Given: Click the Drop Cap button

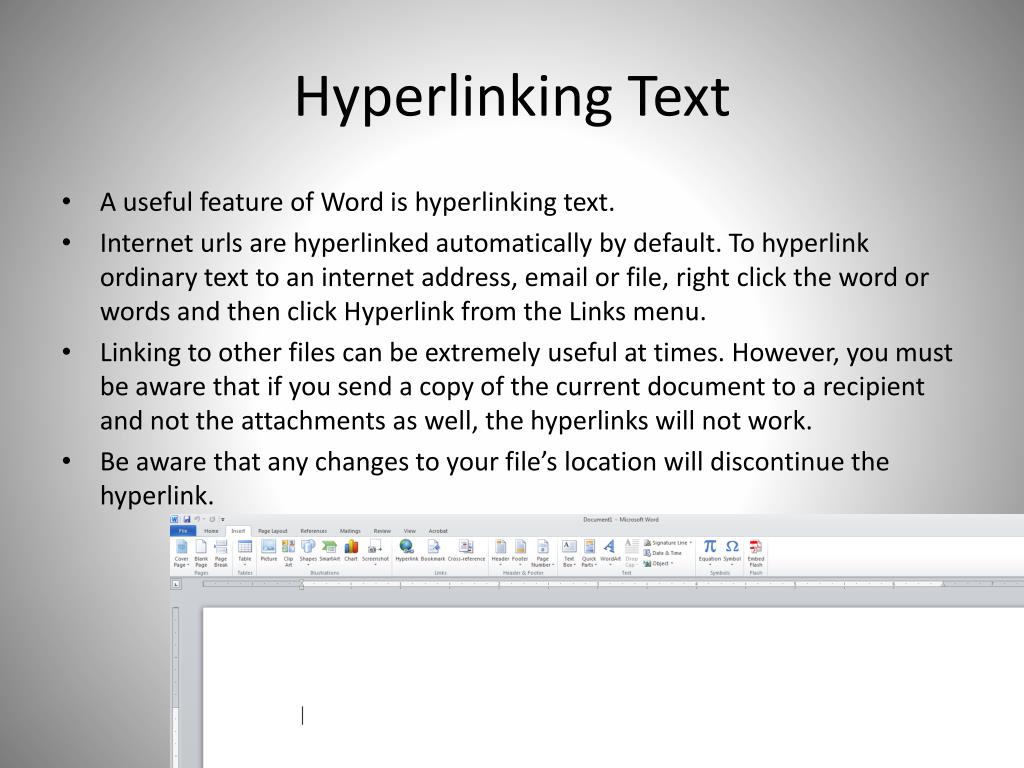Looking at the screenshot, I should 632,552.
